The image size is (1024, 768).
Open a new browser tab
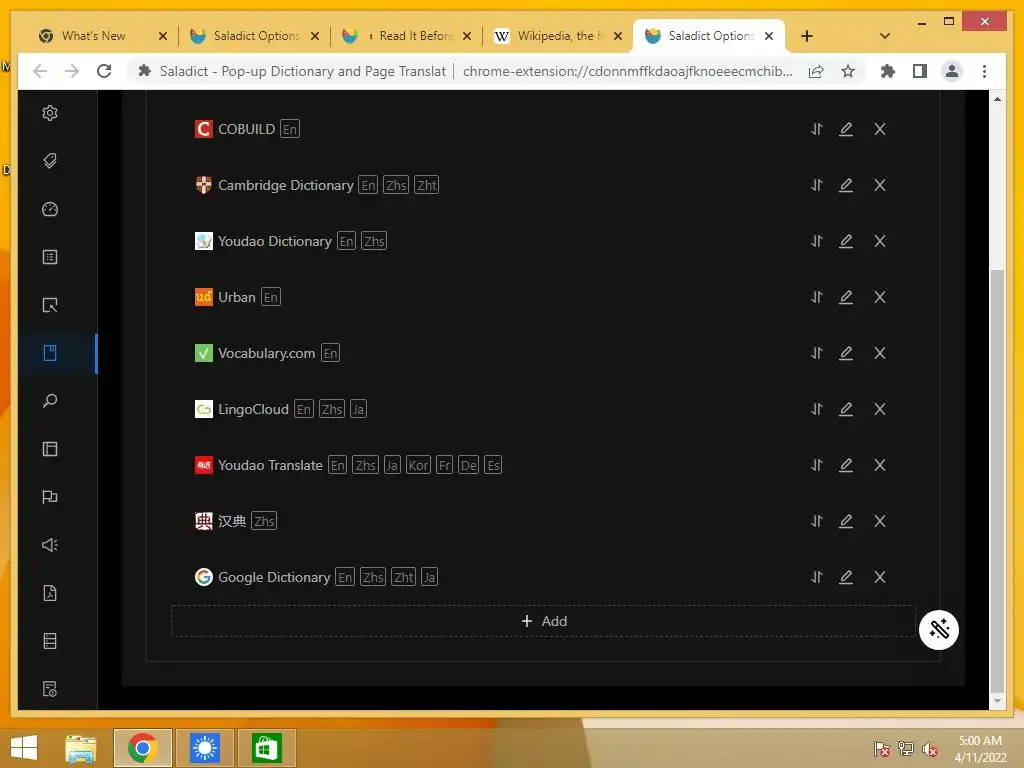807,36
